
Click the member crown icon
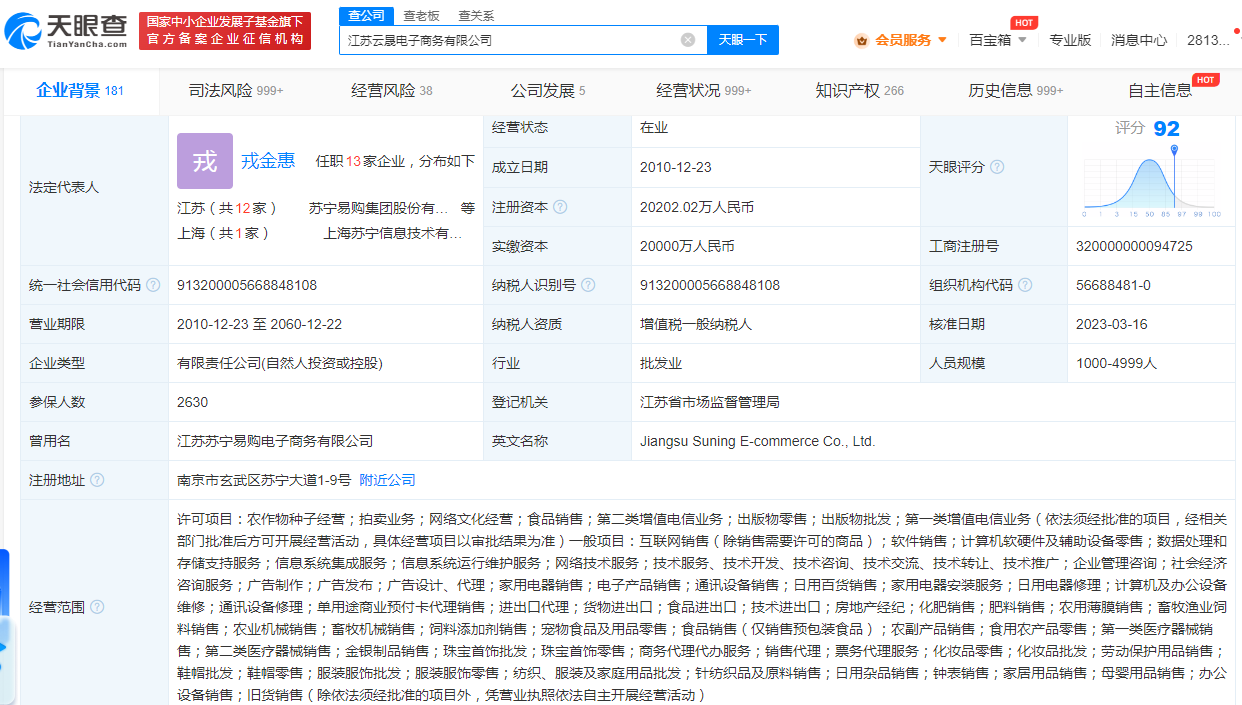[862, 40]
